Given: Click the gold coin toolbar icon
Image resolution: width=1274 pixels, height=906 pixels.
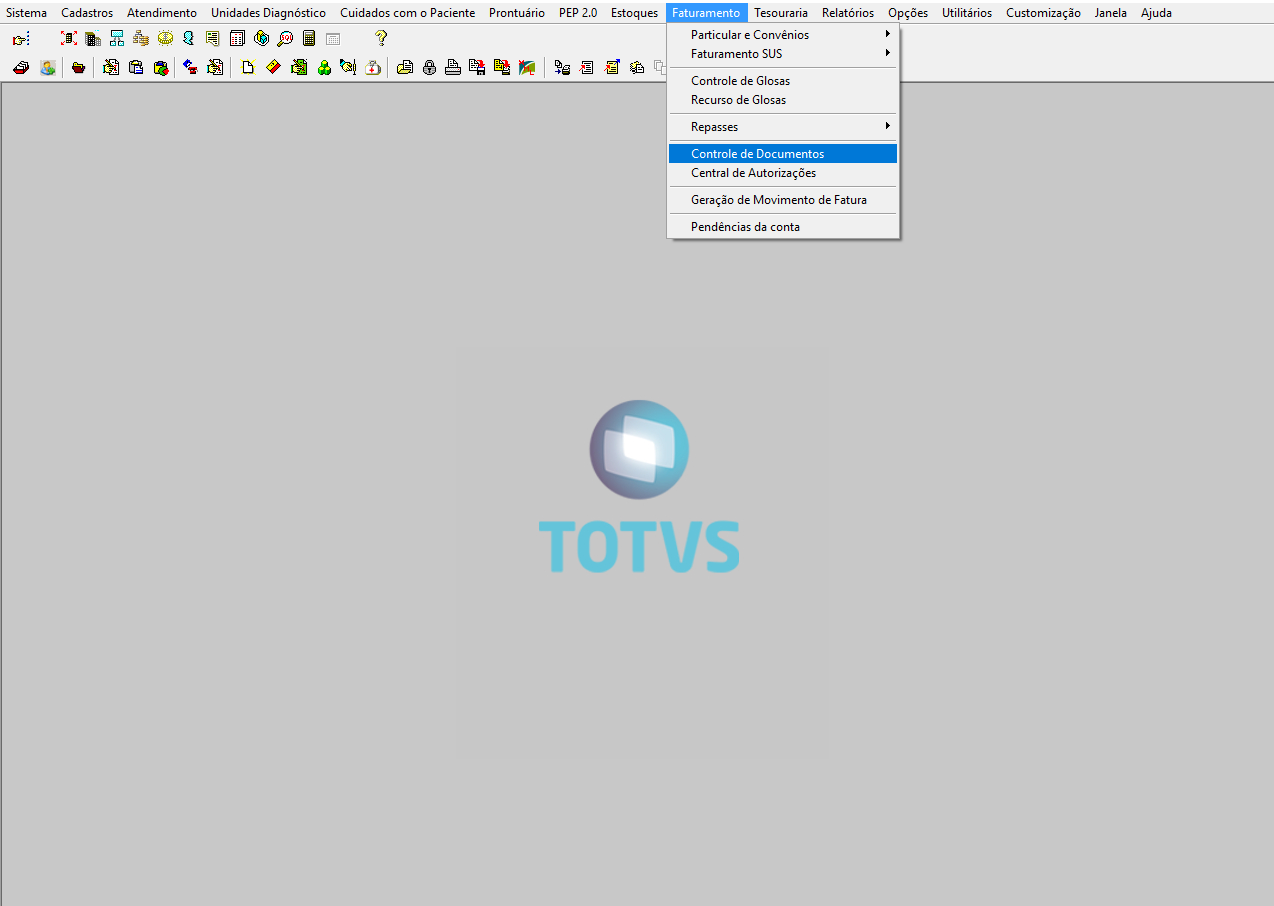Looking at the screenshot, I should click(x=165, y=38).
